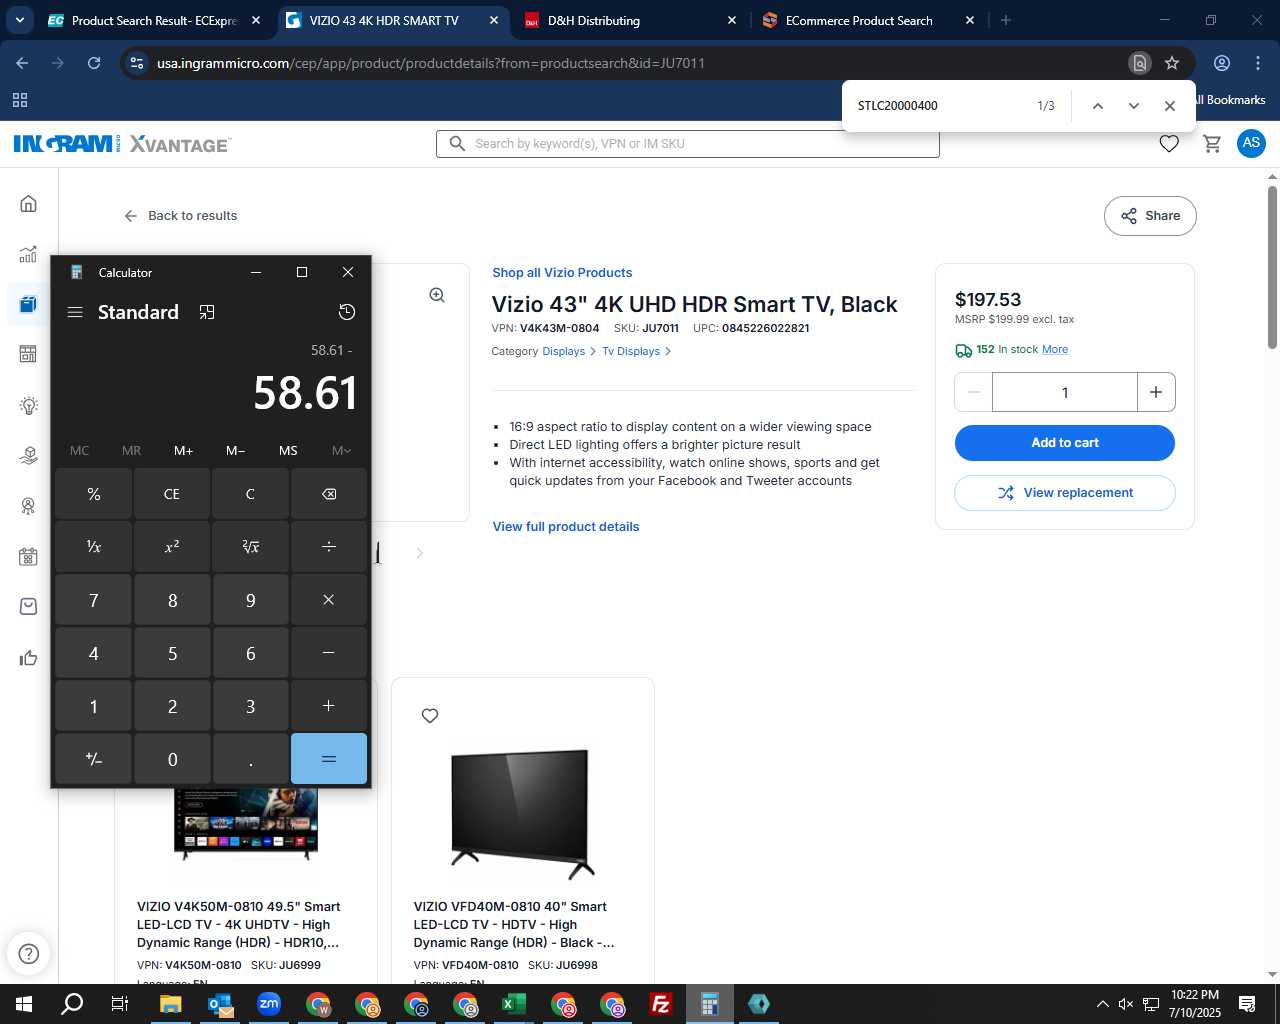The height and width of the screenshot is (1024, 1280).
Task: Open Shop all Vizio Products link
Action: pyautogui.click(x=562, y=273)
